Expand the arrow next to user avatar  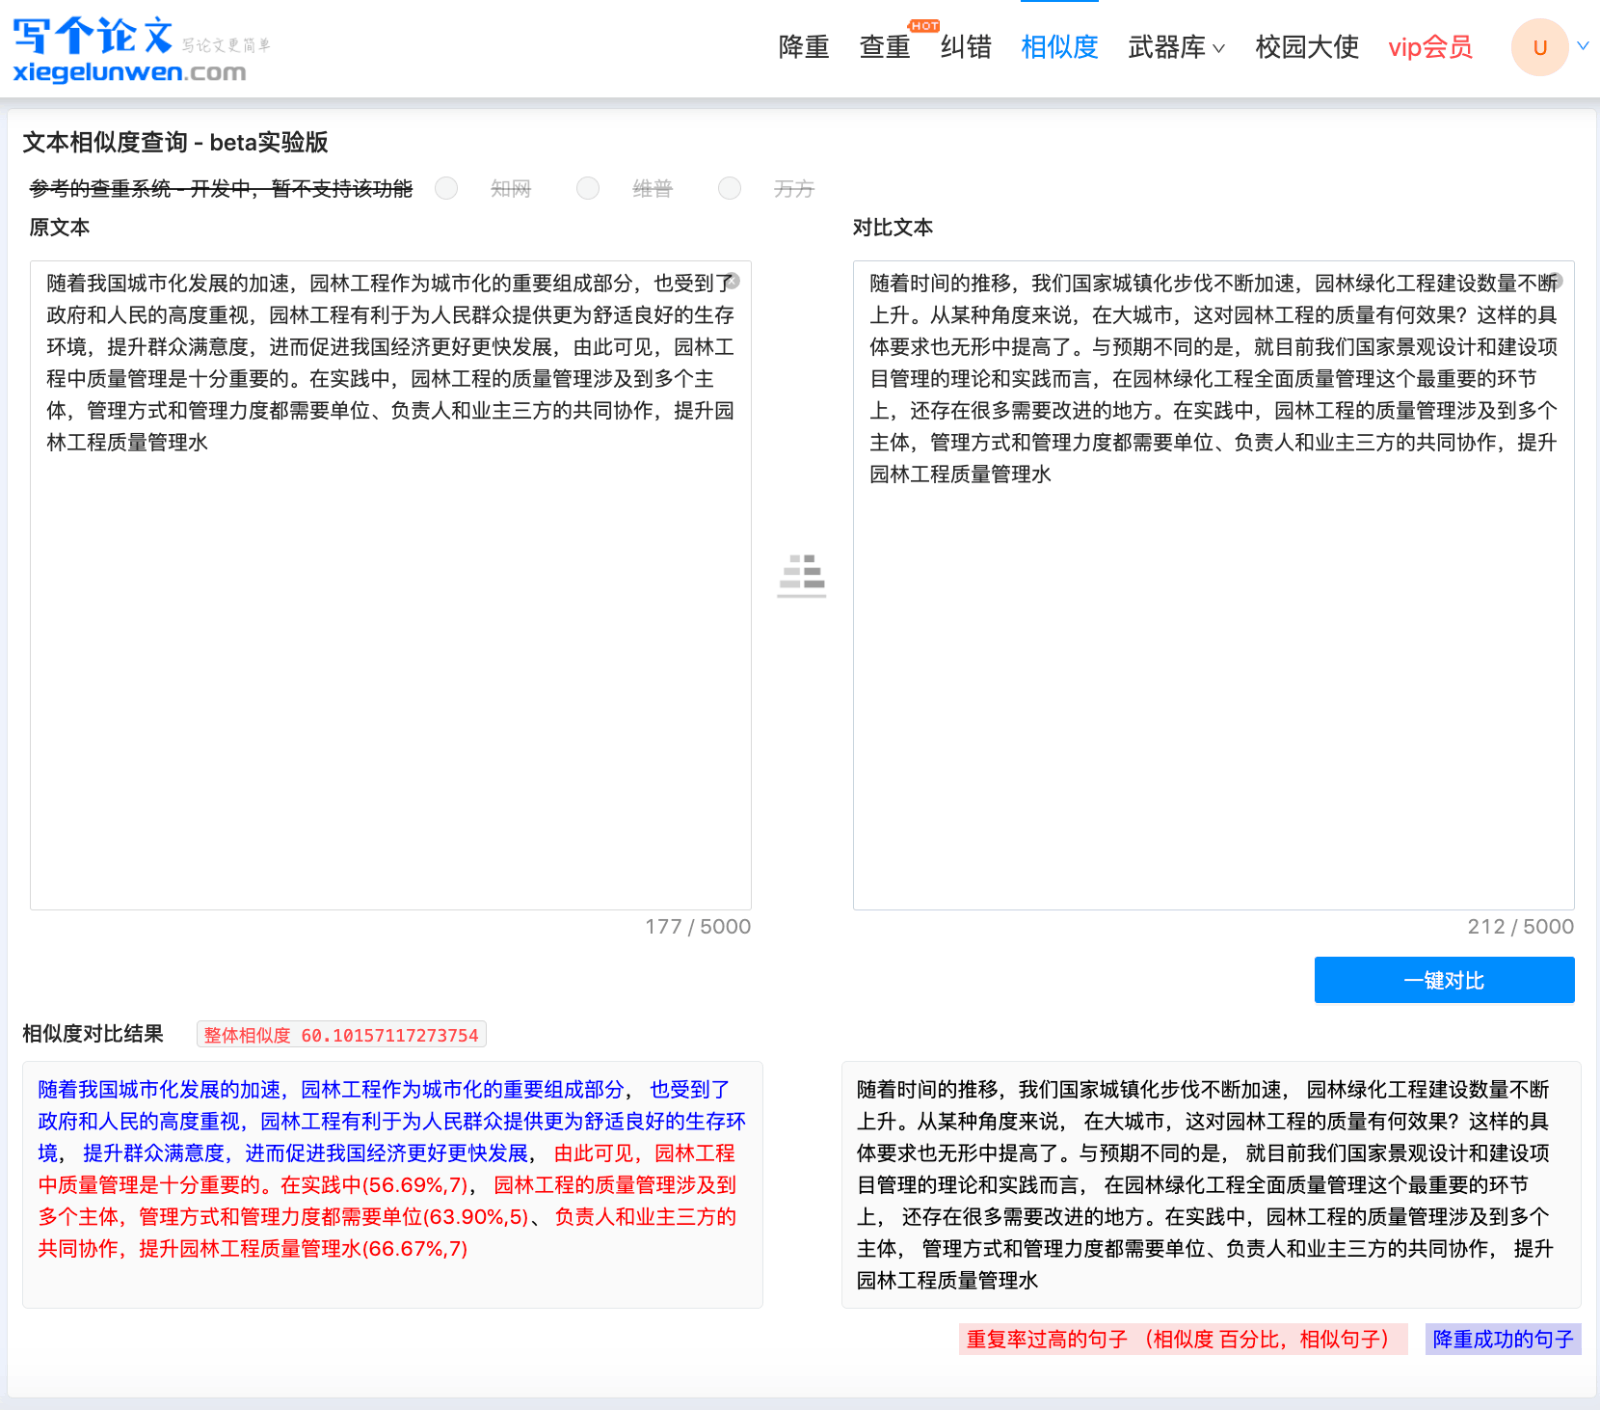(x=1583, y=45)
